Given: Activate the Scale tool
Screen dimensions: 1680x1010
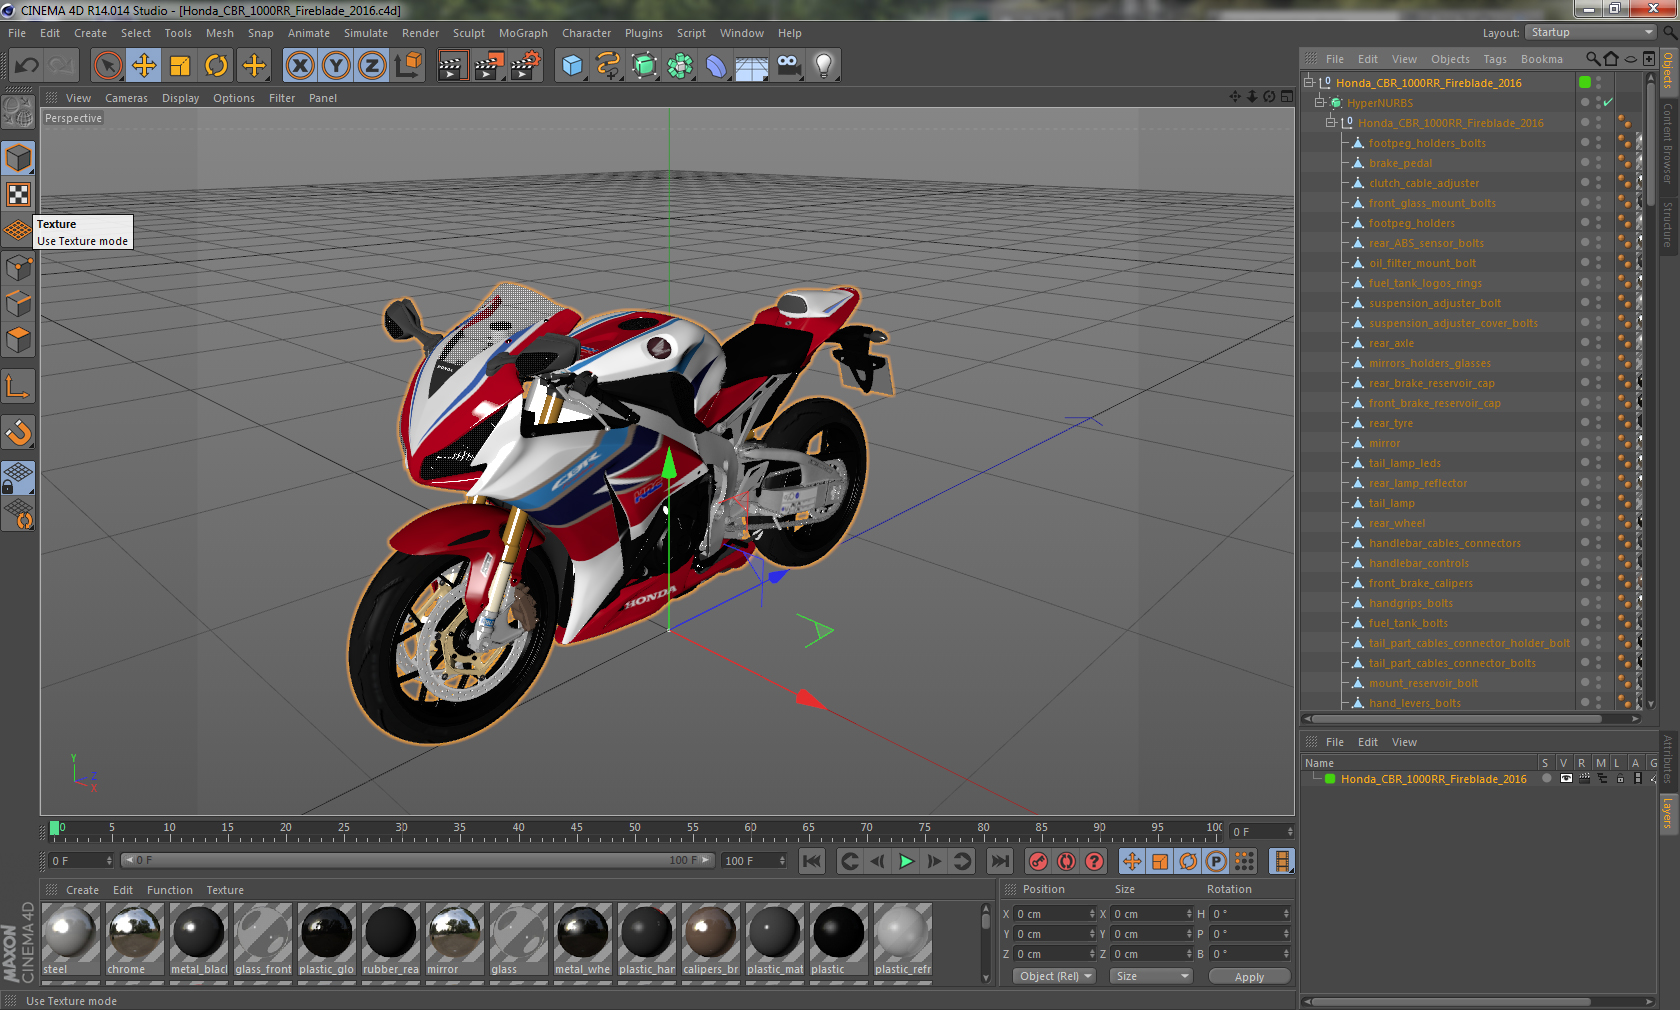Looking at the screenshot, I should tap(180, 66).
